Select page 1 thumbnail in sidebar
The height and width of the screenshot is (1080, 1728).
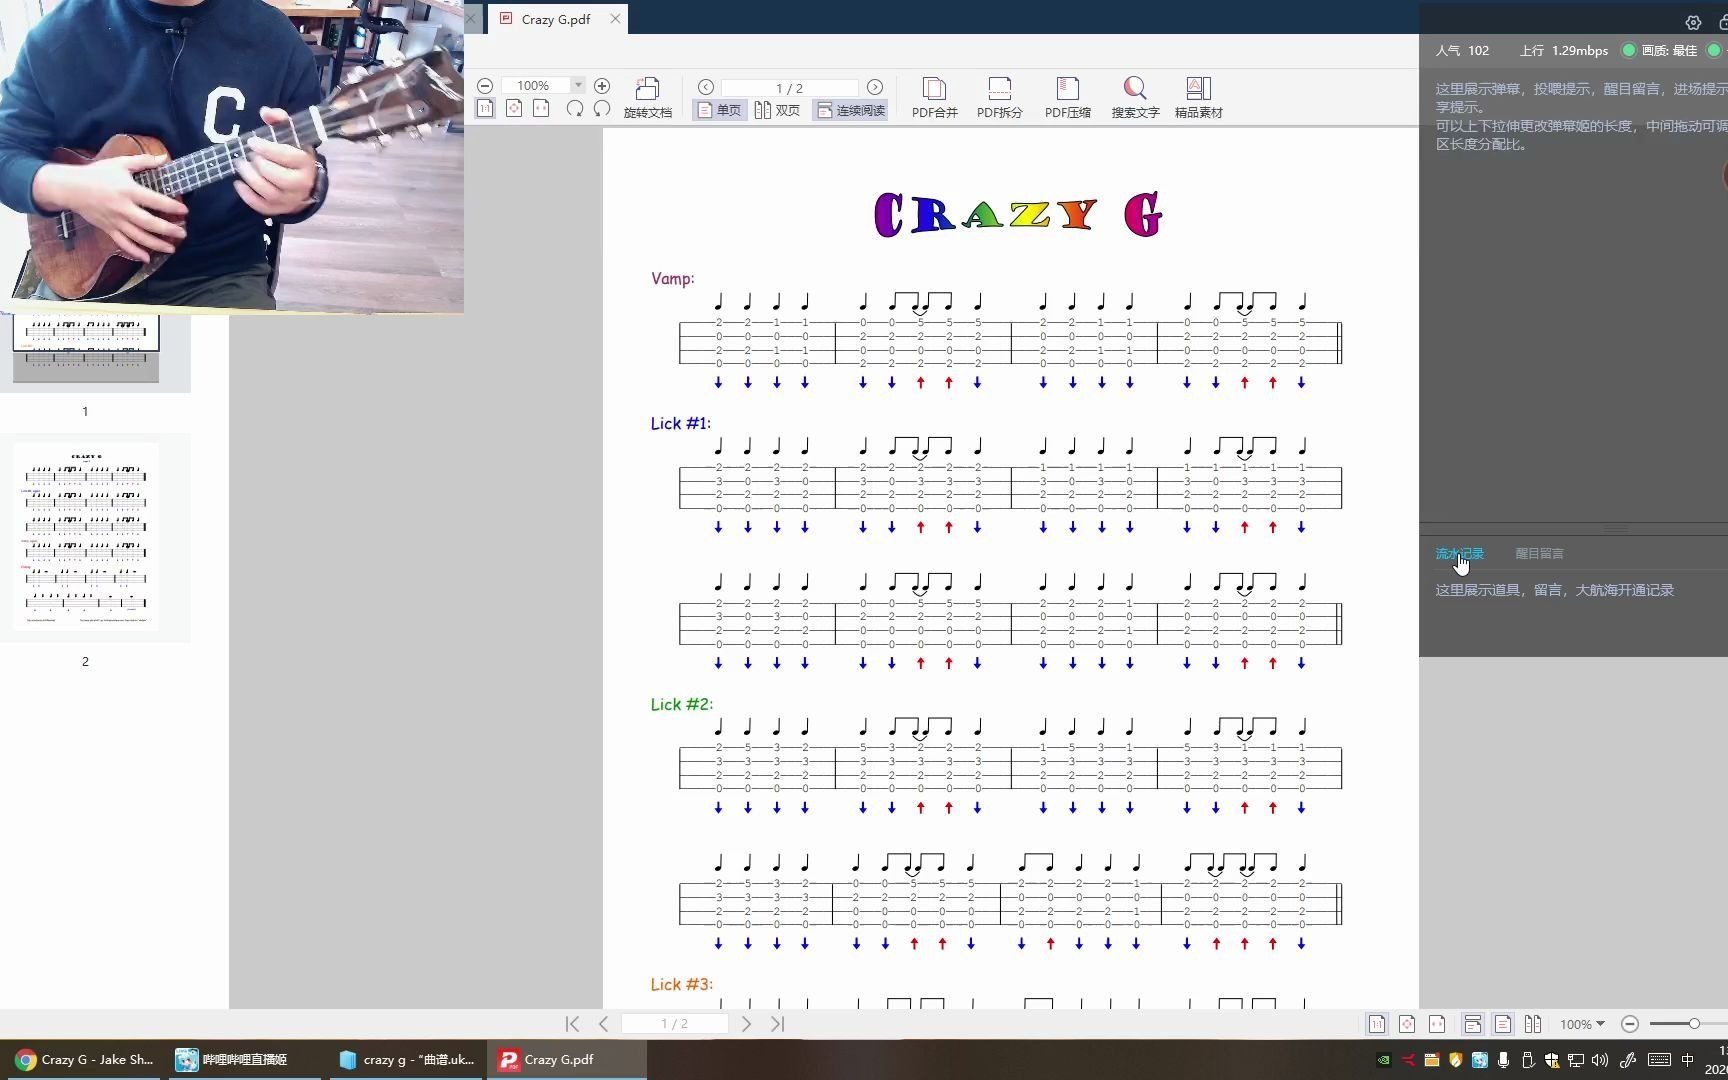pos(86,347)
